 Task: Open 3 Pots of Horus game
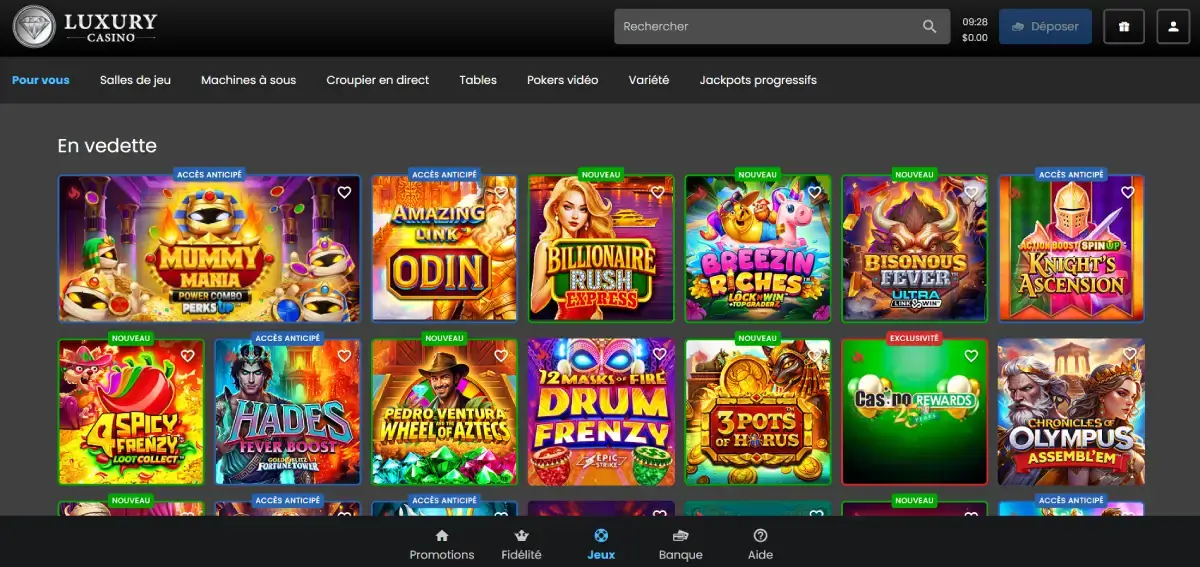click(758, 412)
